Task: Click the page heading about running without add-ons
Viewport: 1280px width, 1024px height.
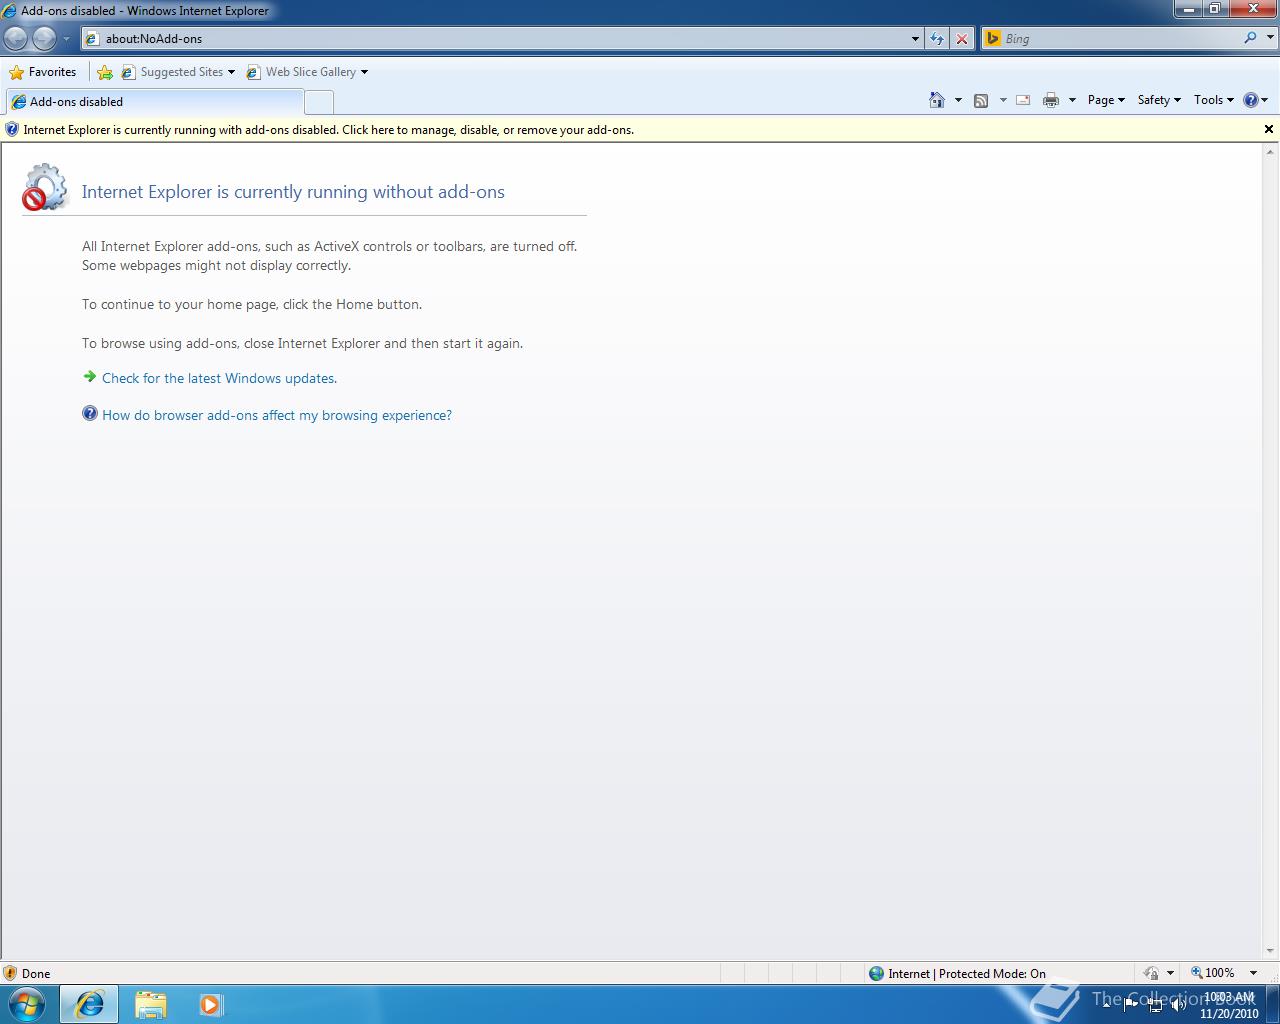Action: tap(293, 192)
